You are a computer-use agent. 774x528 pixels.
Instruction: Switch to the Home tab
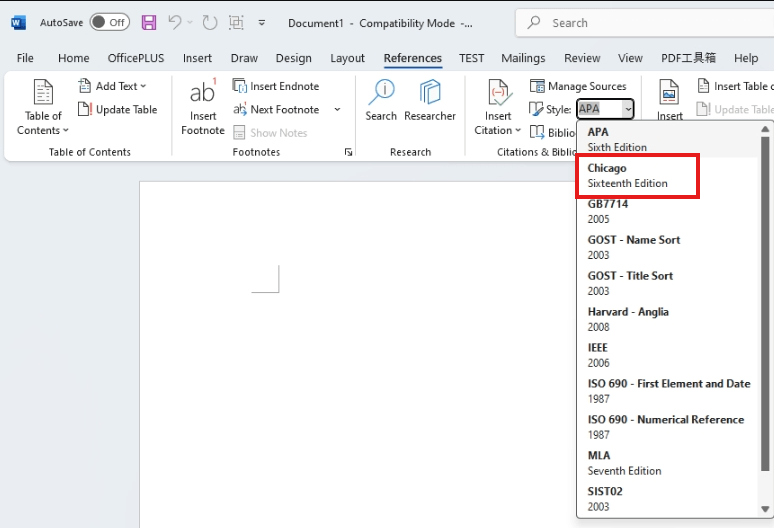tap(74, 58)
